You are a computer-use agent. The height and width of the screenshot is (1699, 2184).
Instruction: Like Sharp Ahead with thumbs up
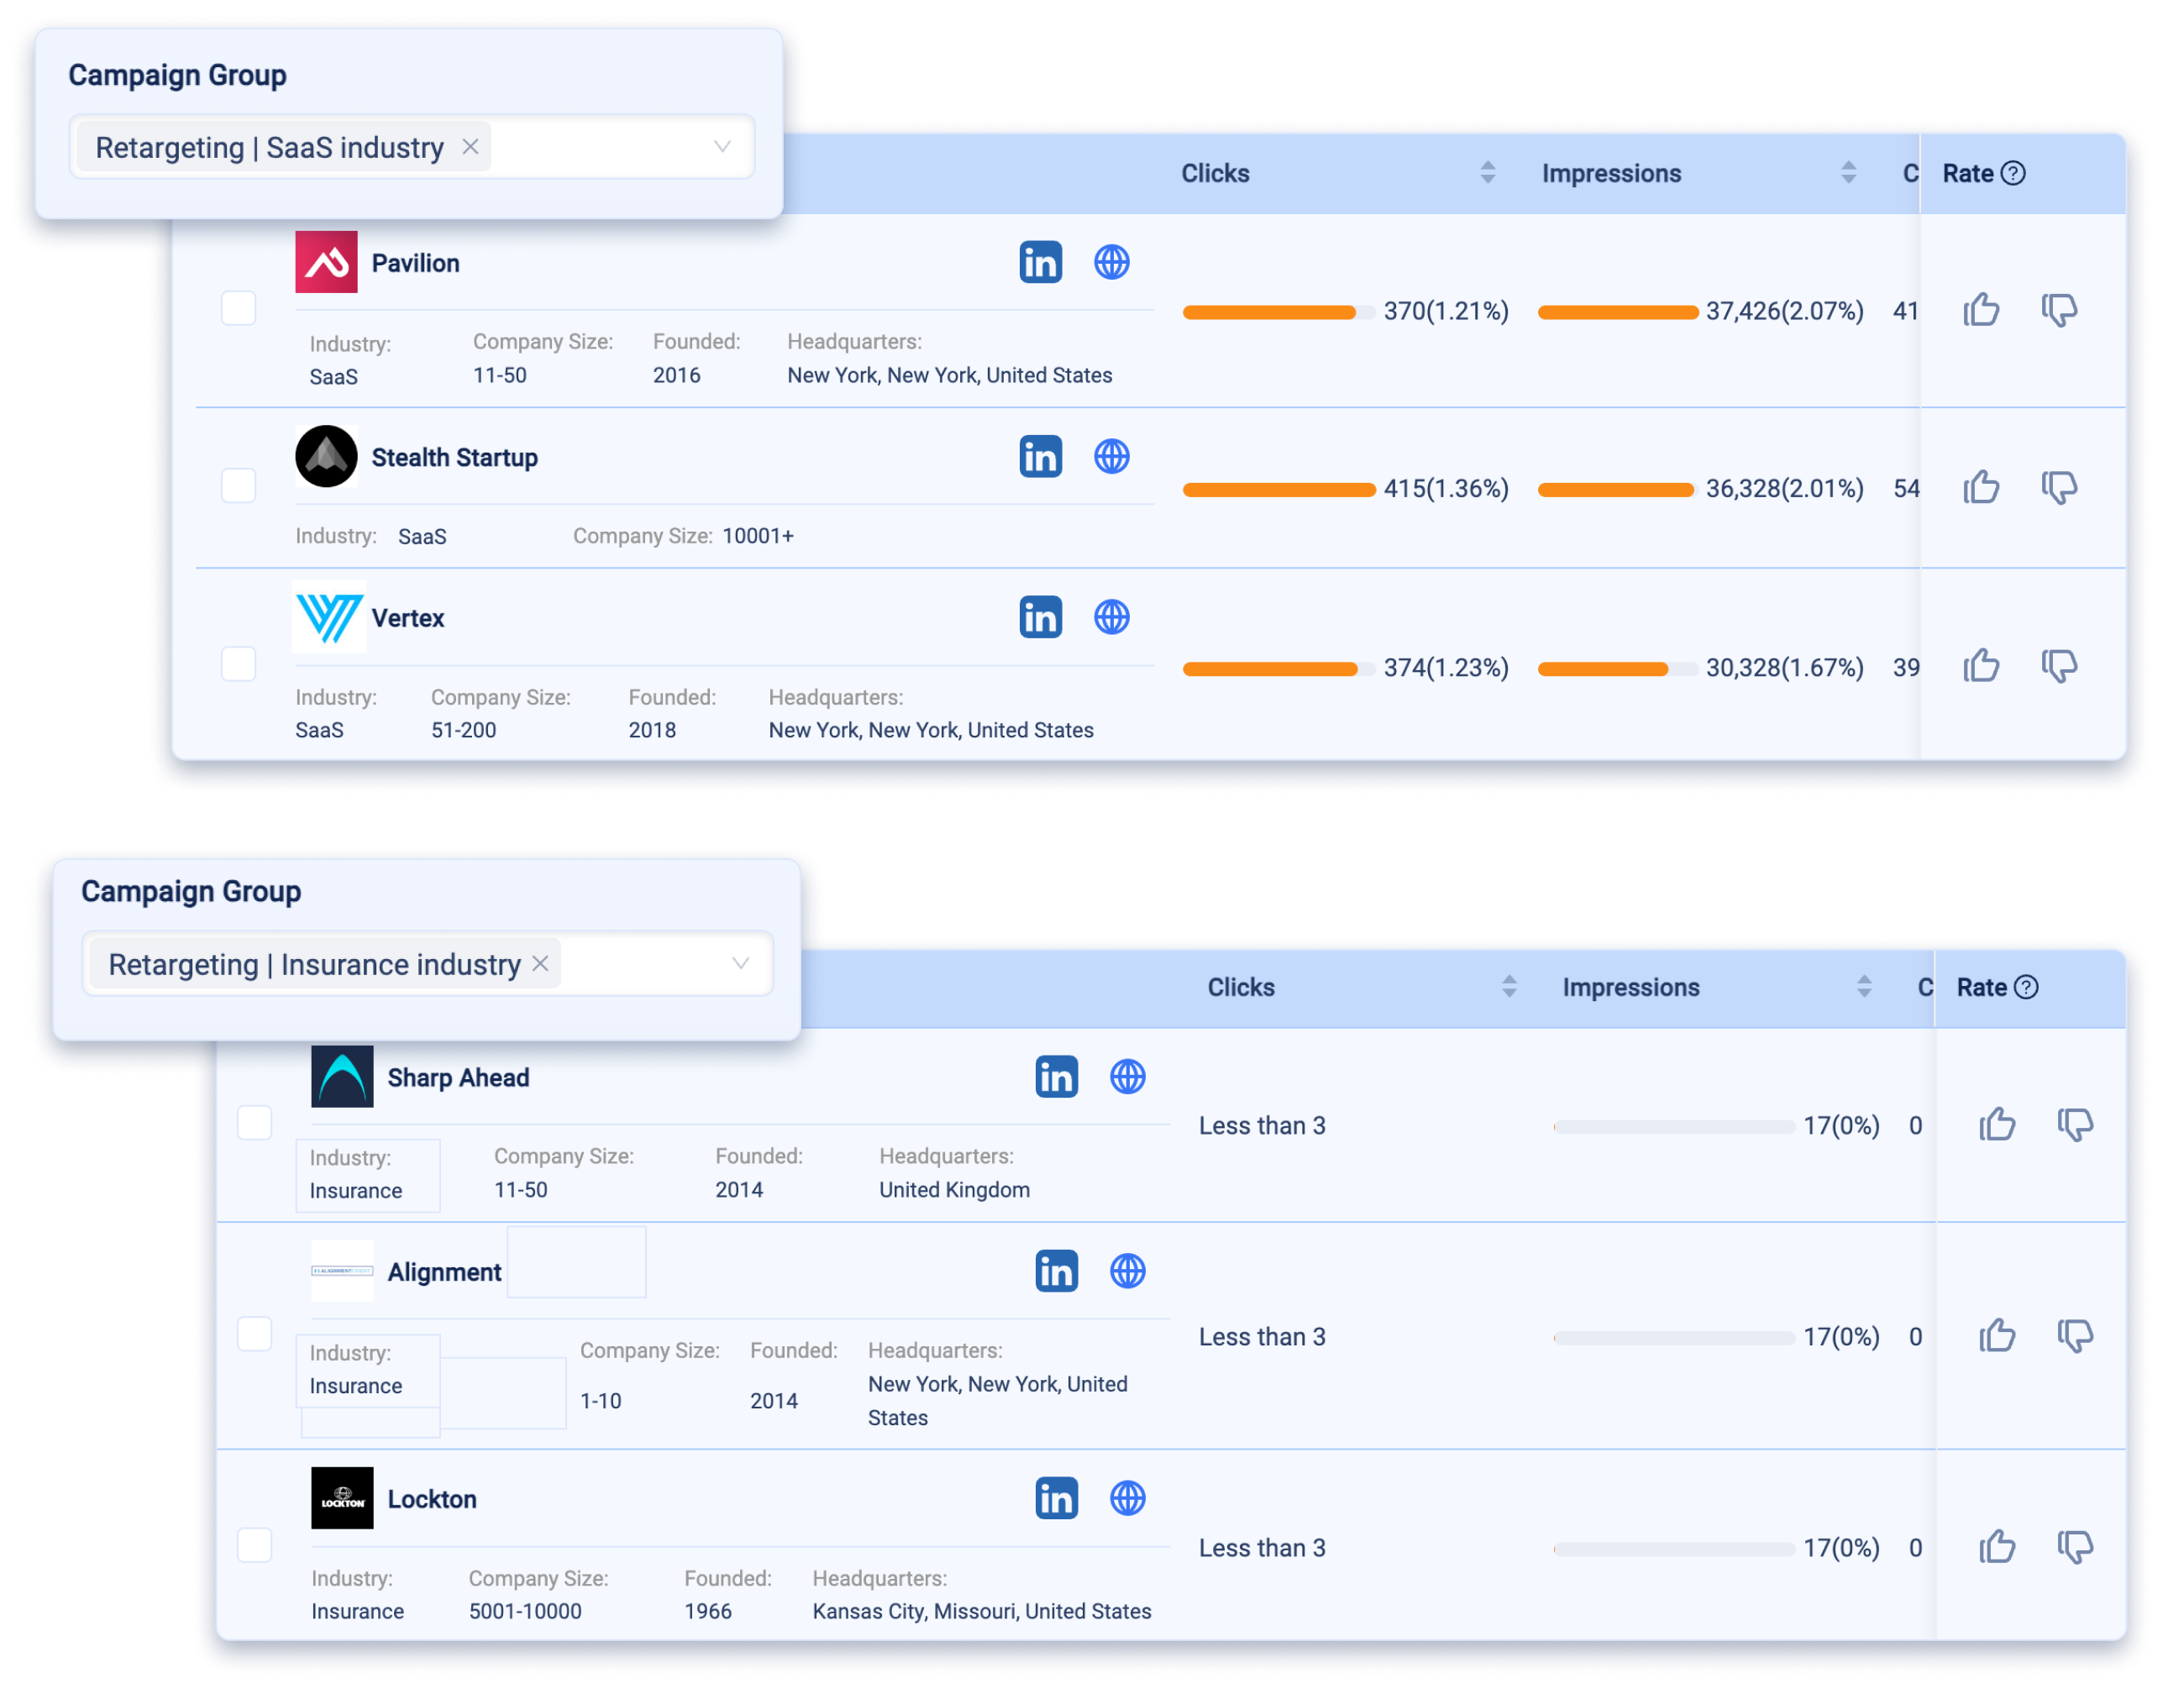pos(1997,1125)
